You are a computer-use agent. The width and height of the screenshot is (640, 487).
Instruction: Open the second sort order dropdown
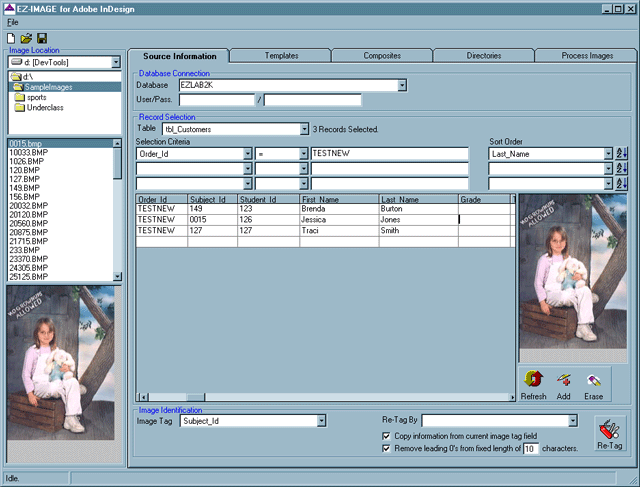pos(608,169)
